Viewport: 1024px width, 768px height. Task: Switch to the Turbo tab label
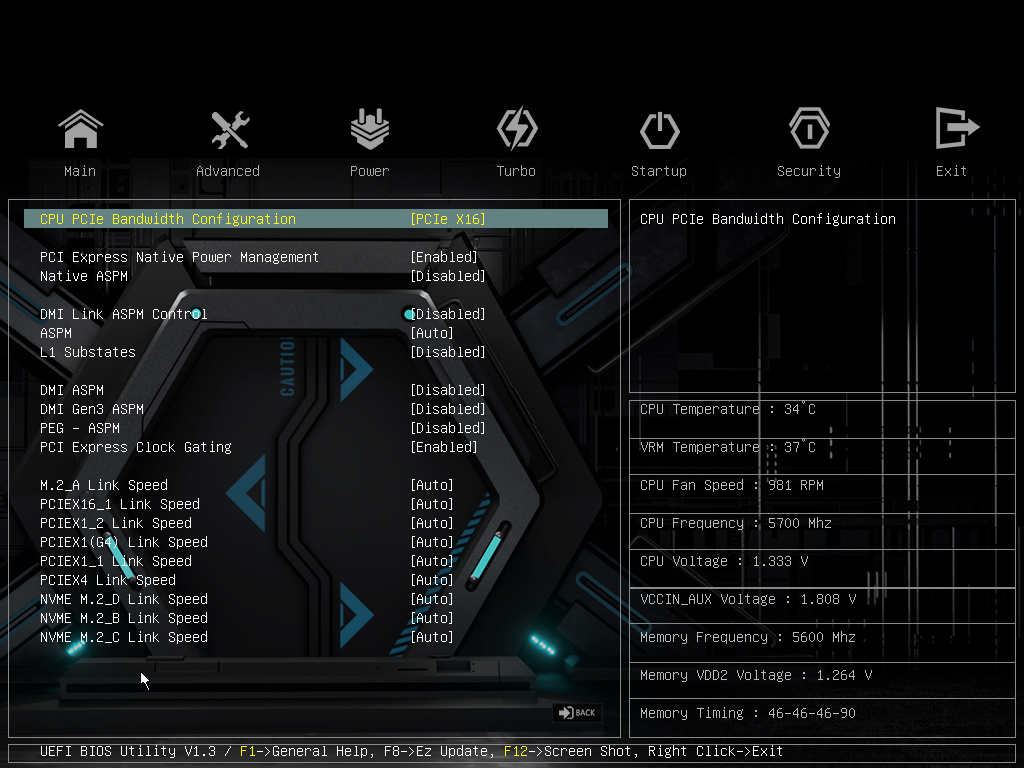[516, 171]
